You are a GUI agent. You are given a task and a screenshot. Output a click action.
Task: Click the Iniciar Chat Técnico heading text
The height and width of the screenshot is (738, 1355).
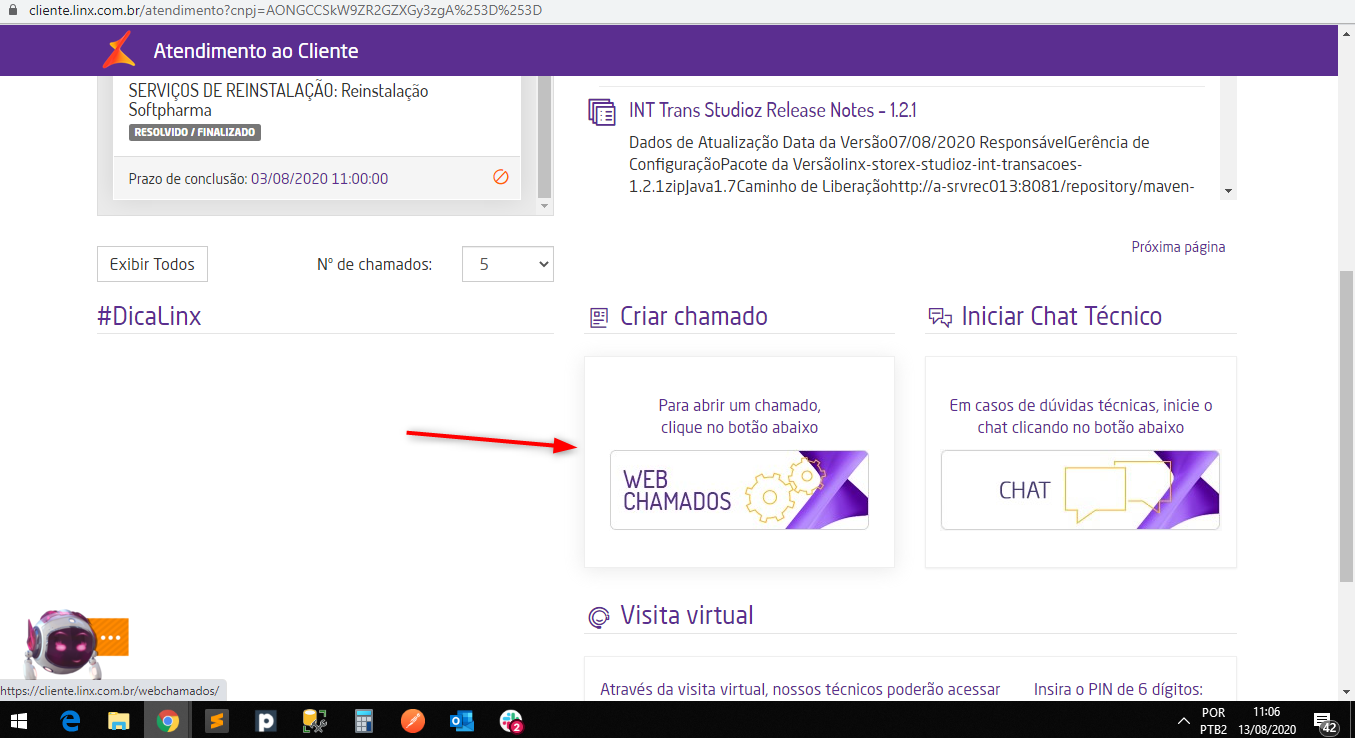[x=1062, y=317]
